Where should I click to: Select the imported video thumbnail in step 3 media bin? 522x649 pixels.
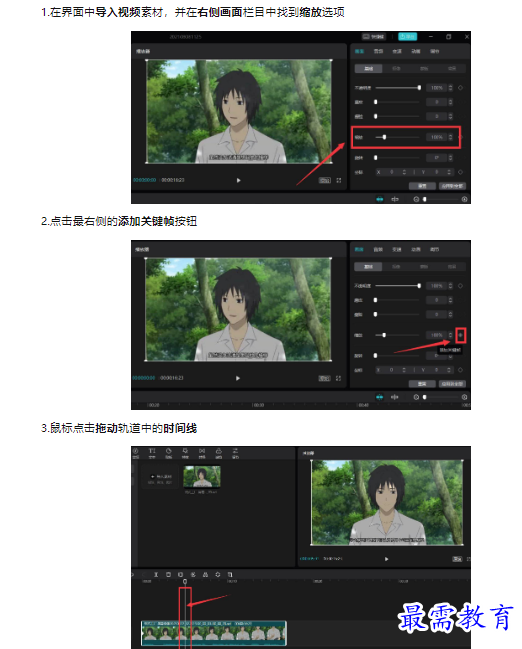[x=202, y=476]
